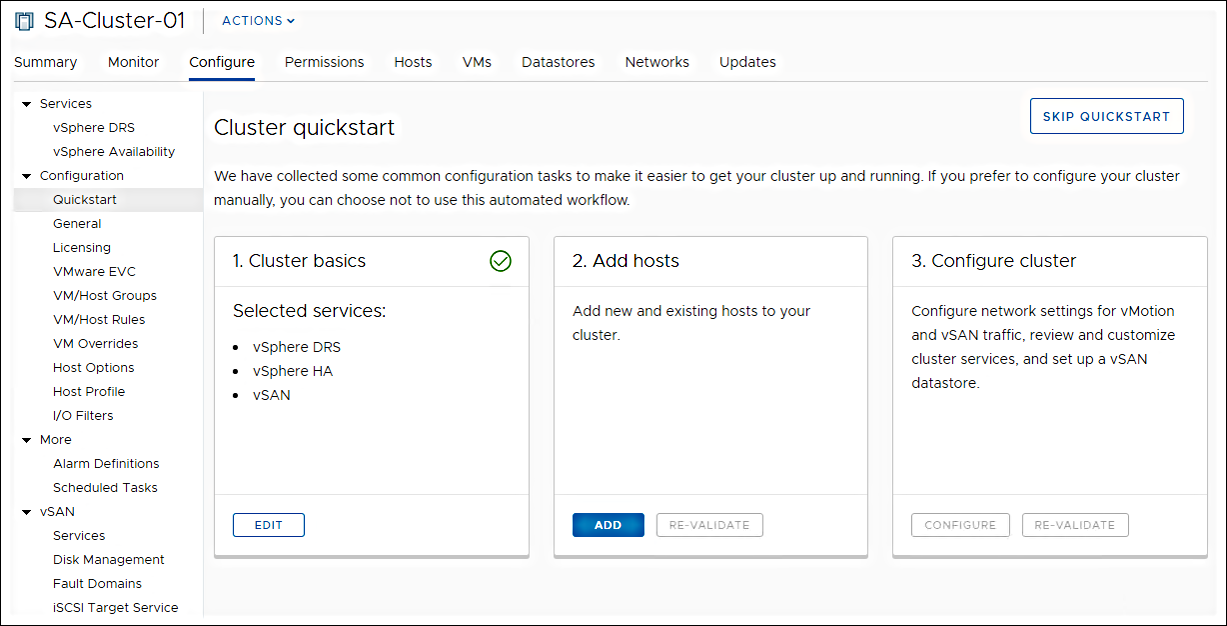Go to the Hosts tab
The width and height of the screenshot is (1227, 626).
pos(413,62)
